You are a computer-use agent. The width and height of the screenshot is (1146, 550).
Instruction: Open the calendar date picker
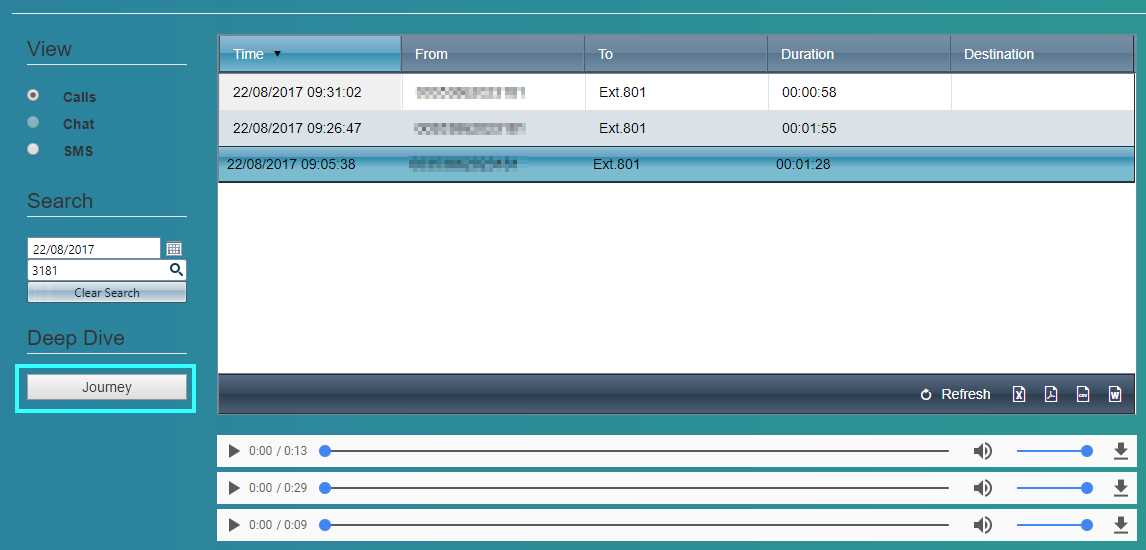point(174,249)
